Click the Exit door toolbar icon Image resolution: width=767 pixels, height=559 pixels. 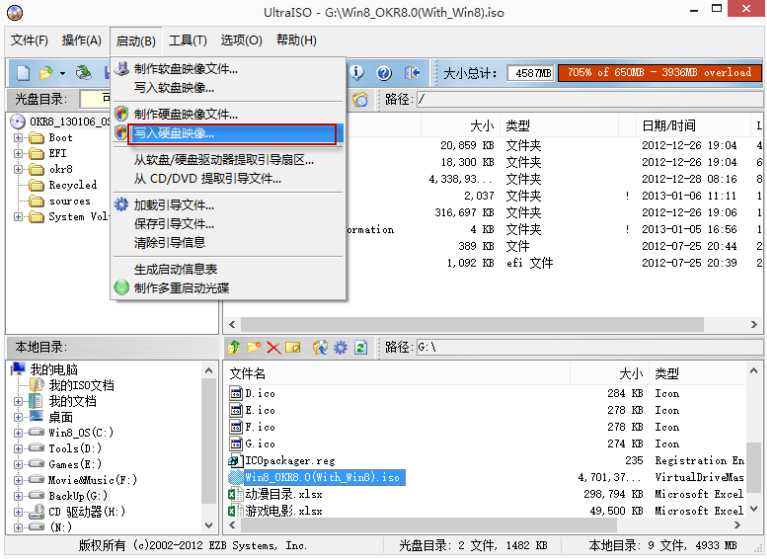412,73
